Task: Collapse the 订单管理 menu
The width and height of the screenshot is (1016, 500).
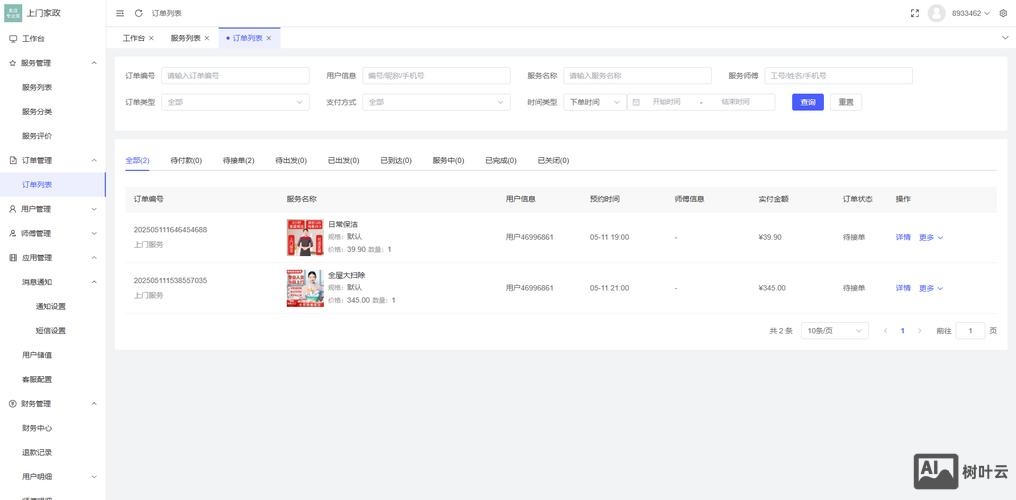Action: [52, 160]
